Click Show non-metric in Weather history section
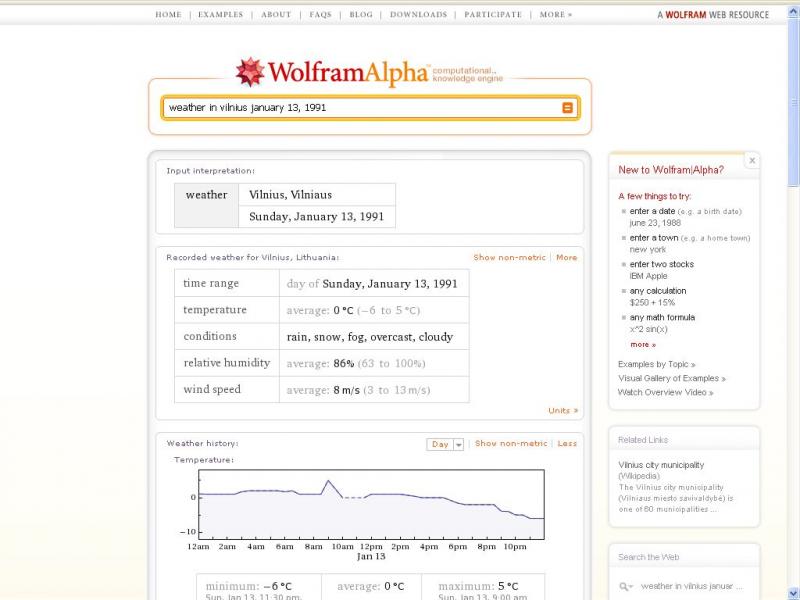Image resolution: width=800 pixels, height=600 pixels. click(511, 443)
